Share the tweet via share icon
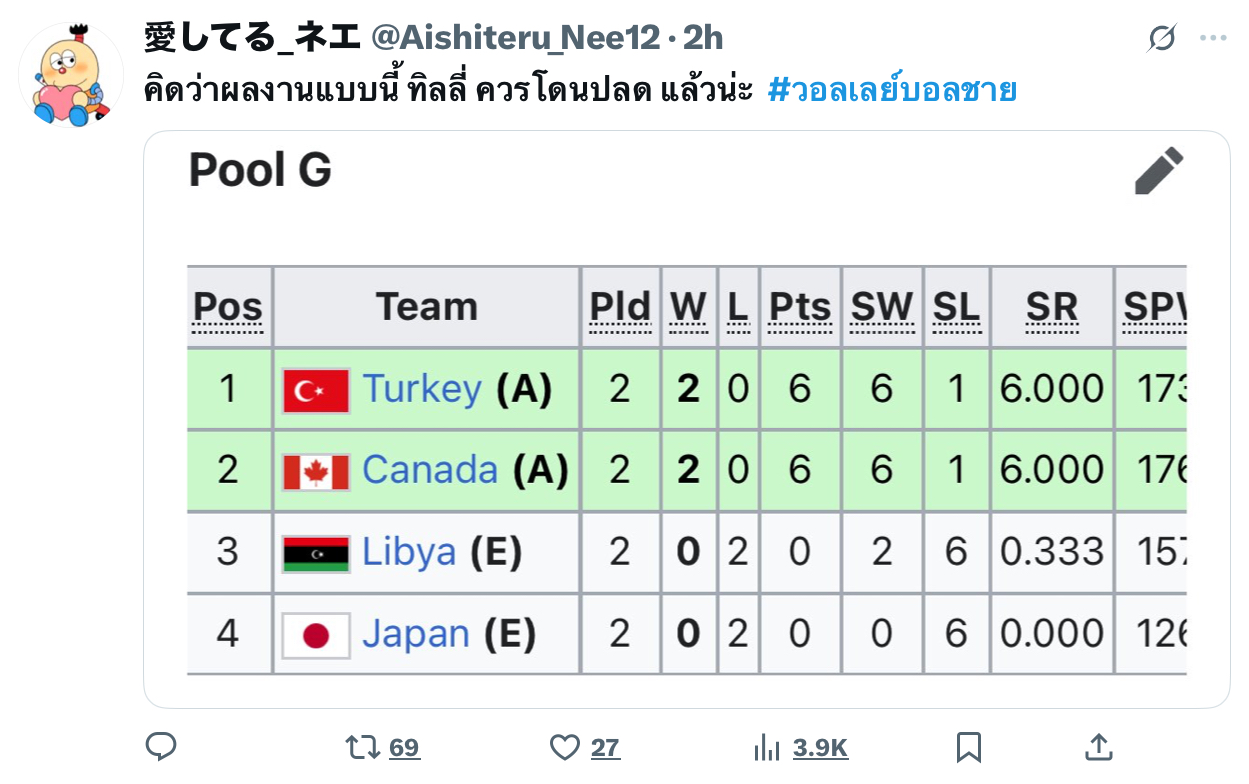 tap(1098, 747)
